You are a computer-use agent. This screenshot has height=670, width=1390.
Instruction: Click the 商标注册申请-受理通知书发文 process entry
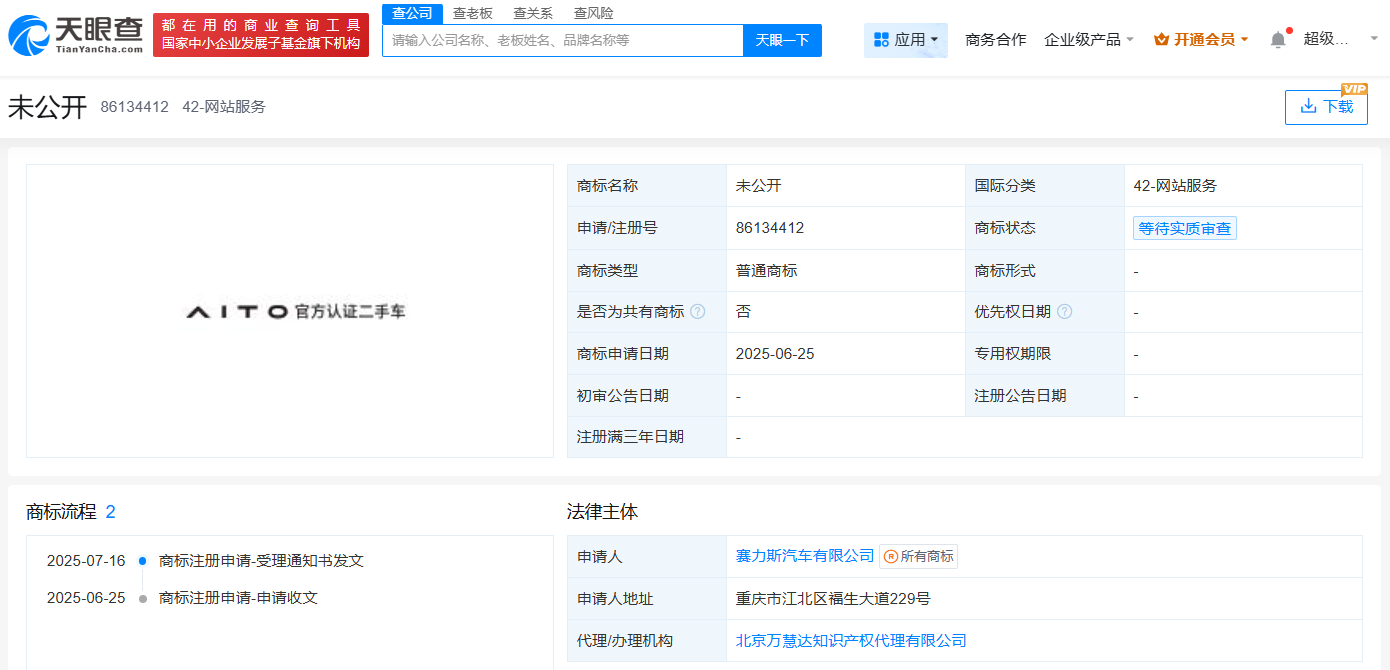coord(261,561)
